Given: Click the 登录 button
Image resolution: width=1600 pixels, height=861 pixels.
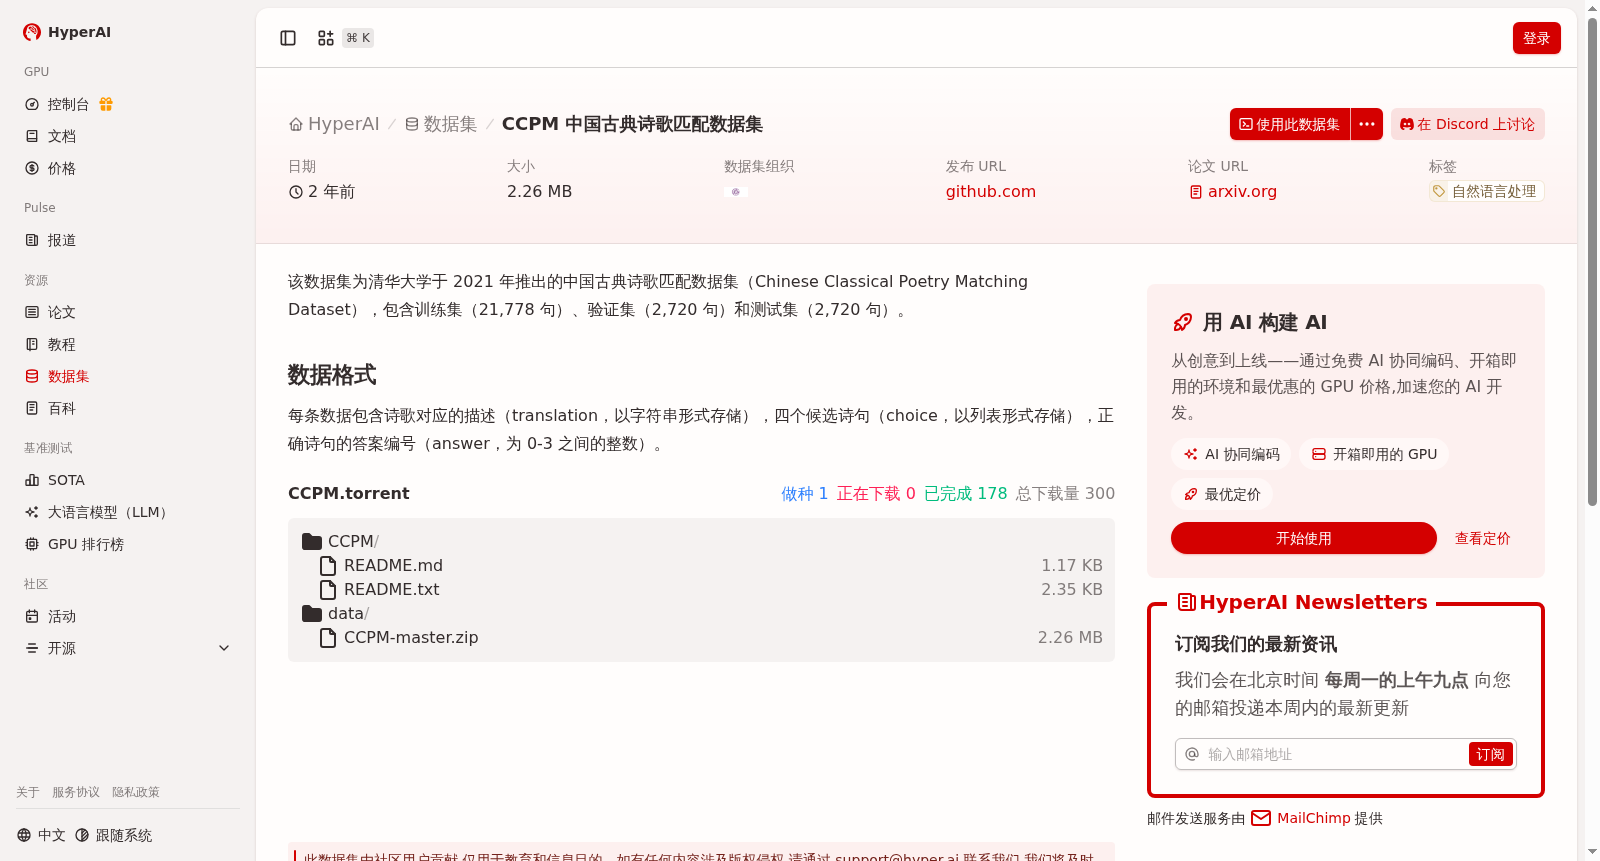Looking at the screenshot, I should 1537,38.
